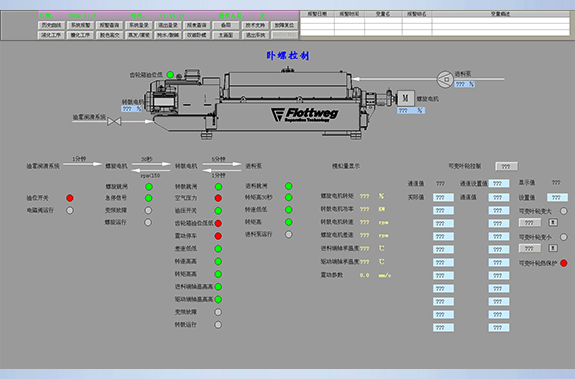This screenshot has width=575, height=379.
Task: Click the ??? button under 可变叶轮变大
Action: pos(530,222)
